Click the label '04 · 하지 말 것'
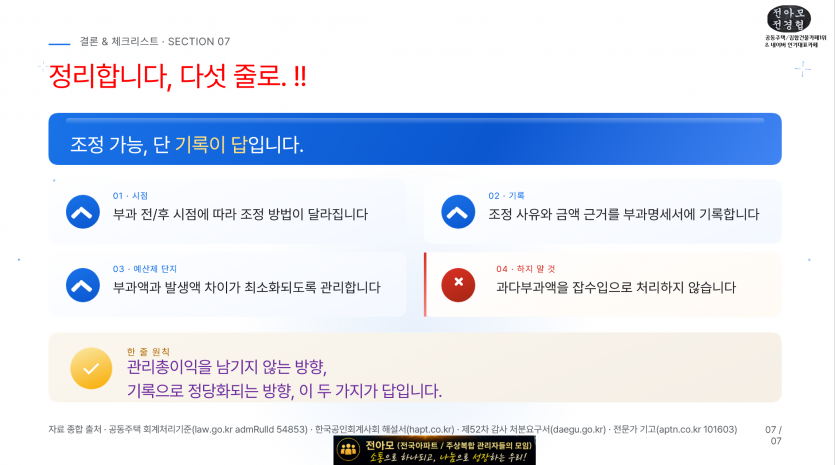 [x=526, y=269]
